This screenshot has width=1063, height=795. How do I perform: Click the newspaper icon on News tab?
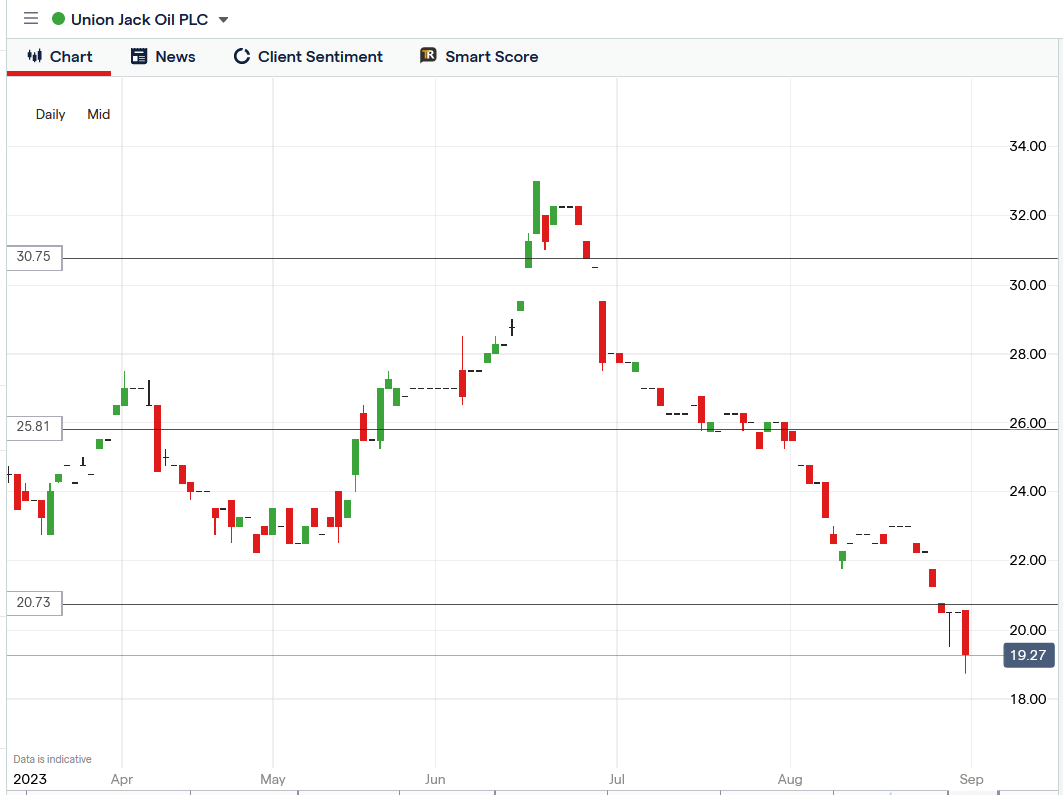tap(138, 56)
